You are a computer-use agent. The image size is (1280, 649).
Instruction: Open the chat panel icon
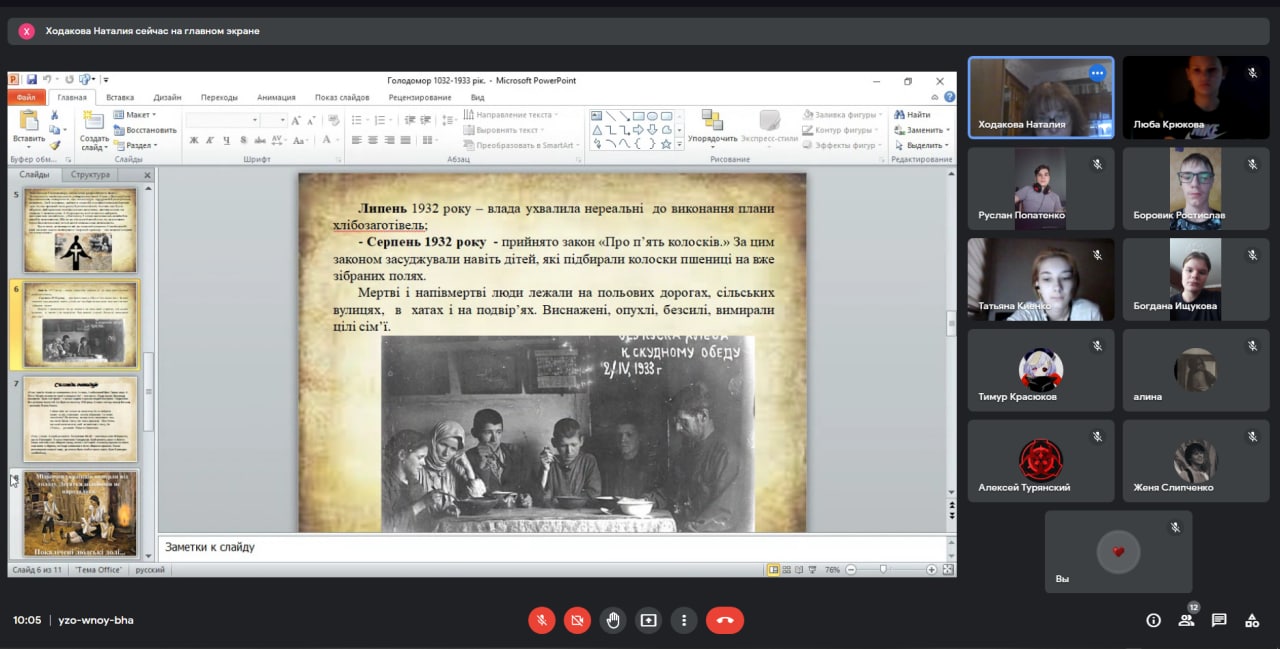pos(1218,620)
